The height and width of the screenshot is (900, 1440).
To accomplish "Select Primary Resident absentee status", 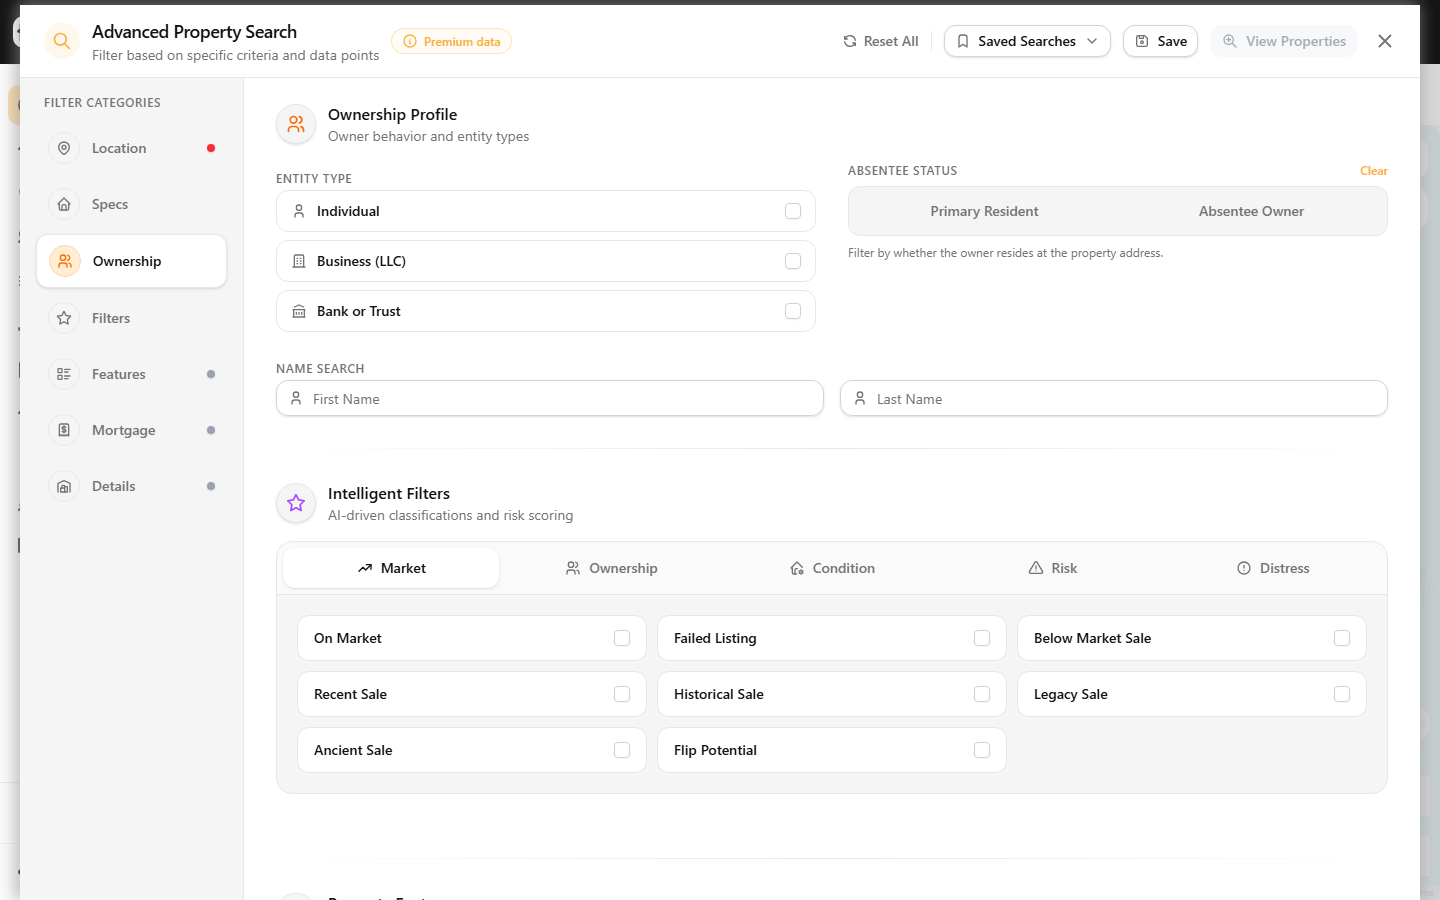I will click(x=984, y=211).
